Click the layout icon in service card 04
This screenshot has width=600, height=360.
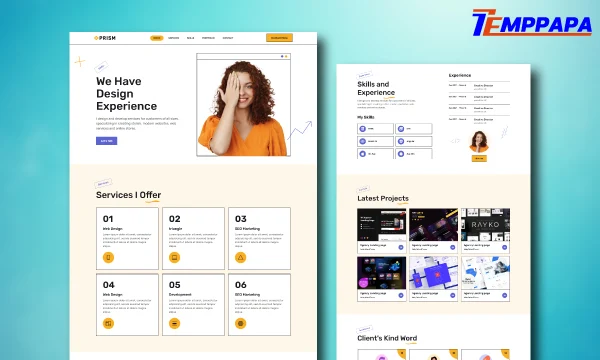(108, 323)
